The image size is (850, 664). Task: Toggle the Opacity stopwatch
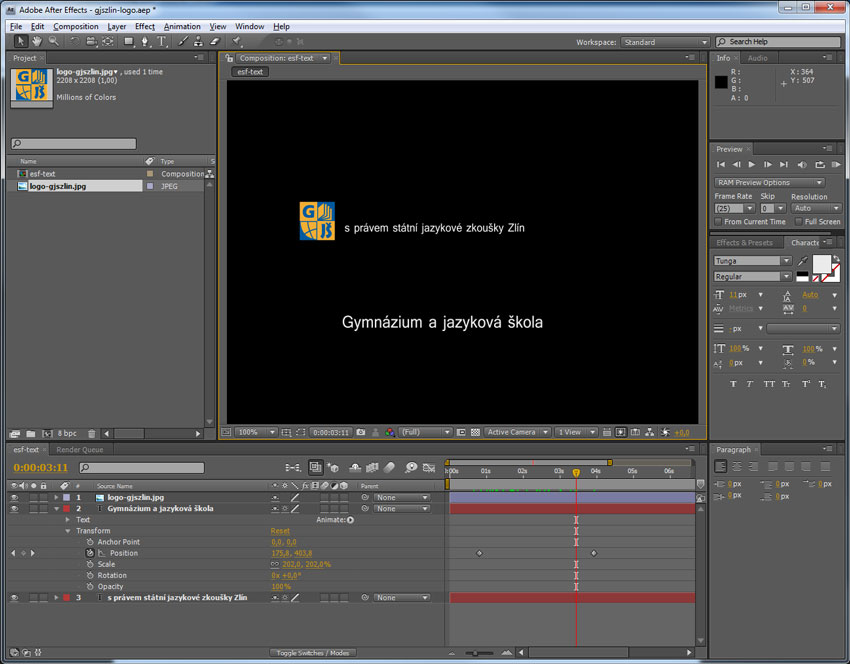coord(90,586)
